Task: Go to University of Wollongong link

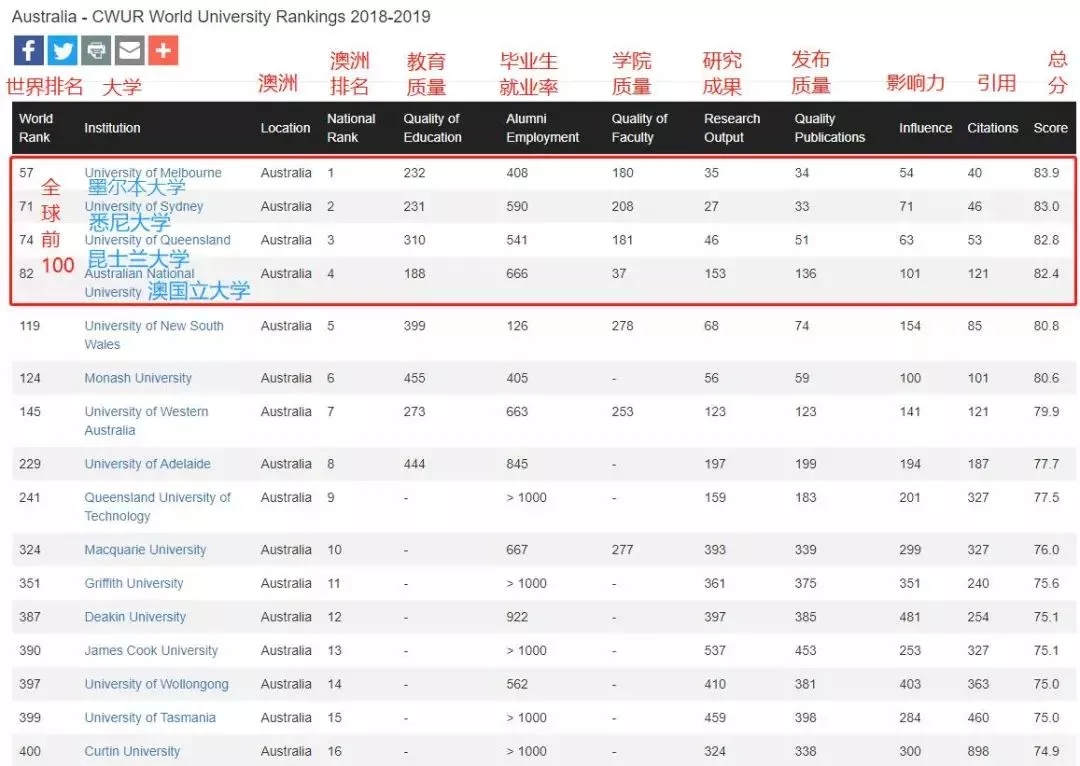Action: point(156,684)
